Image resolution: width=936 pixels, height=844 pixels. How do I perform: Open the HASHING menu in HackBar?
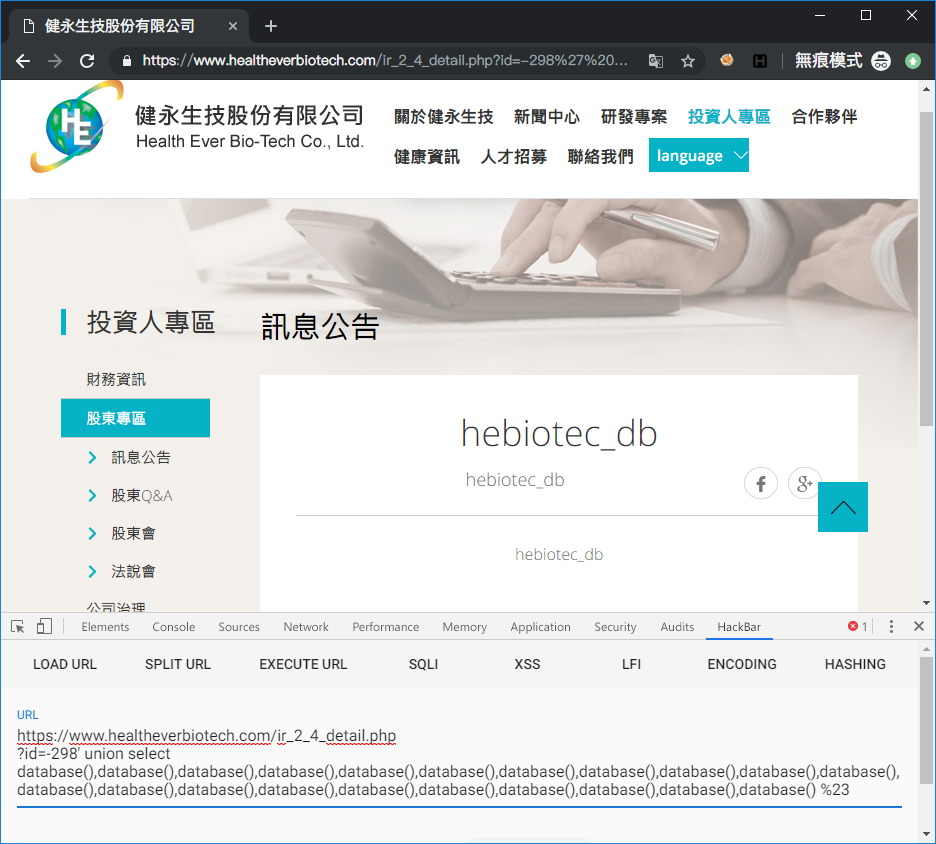(x=855, y=664)
